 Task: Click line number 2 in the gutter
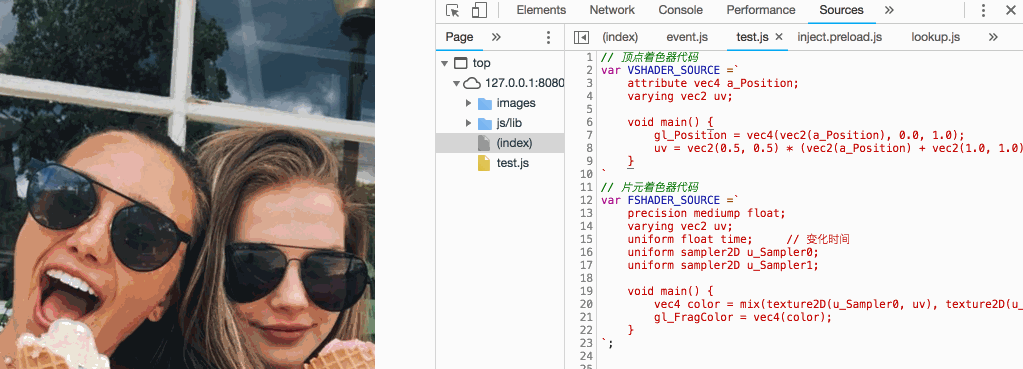589,70
